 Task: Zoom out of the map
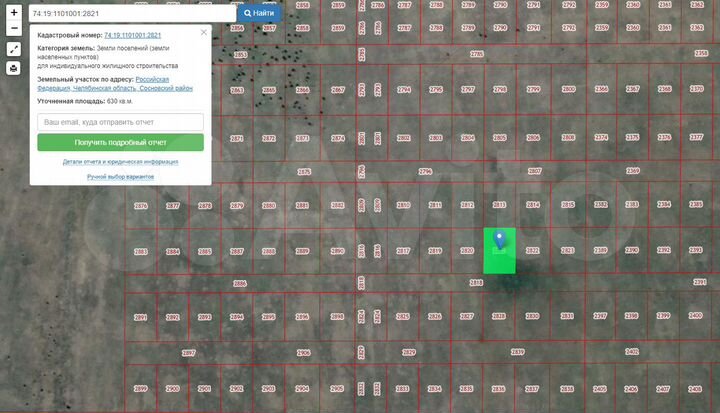pos(14,29)
